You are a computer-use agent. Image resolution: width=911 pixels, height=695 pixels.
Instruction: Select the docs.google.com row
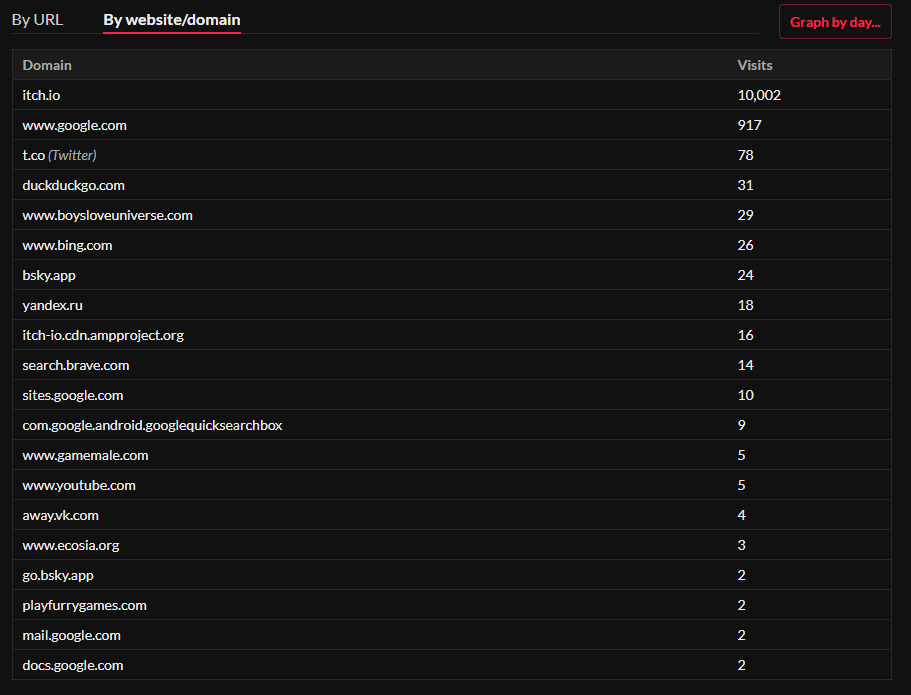point(73,665)
